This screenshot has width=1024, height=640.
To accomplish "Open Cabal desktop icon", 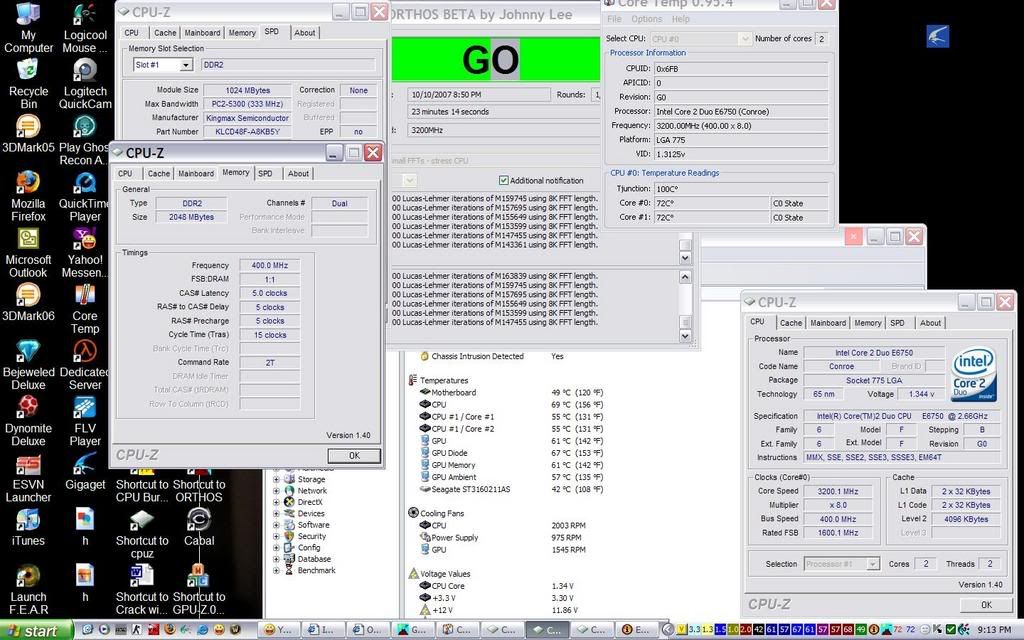I will (x=199, y=528).
